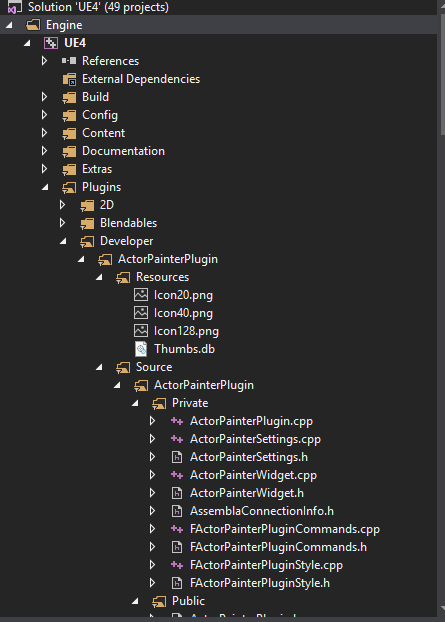Select AssemblaConnectionInfo.h in the tree
This screenshot has height=622, width=445.
262,511
